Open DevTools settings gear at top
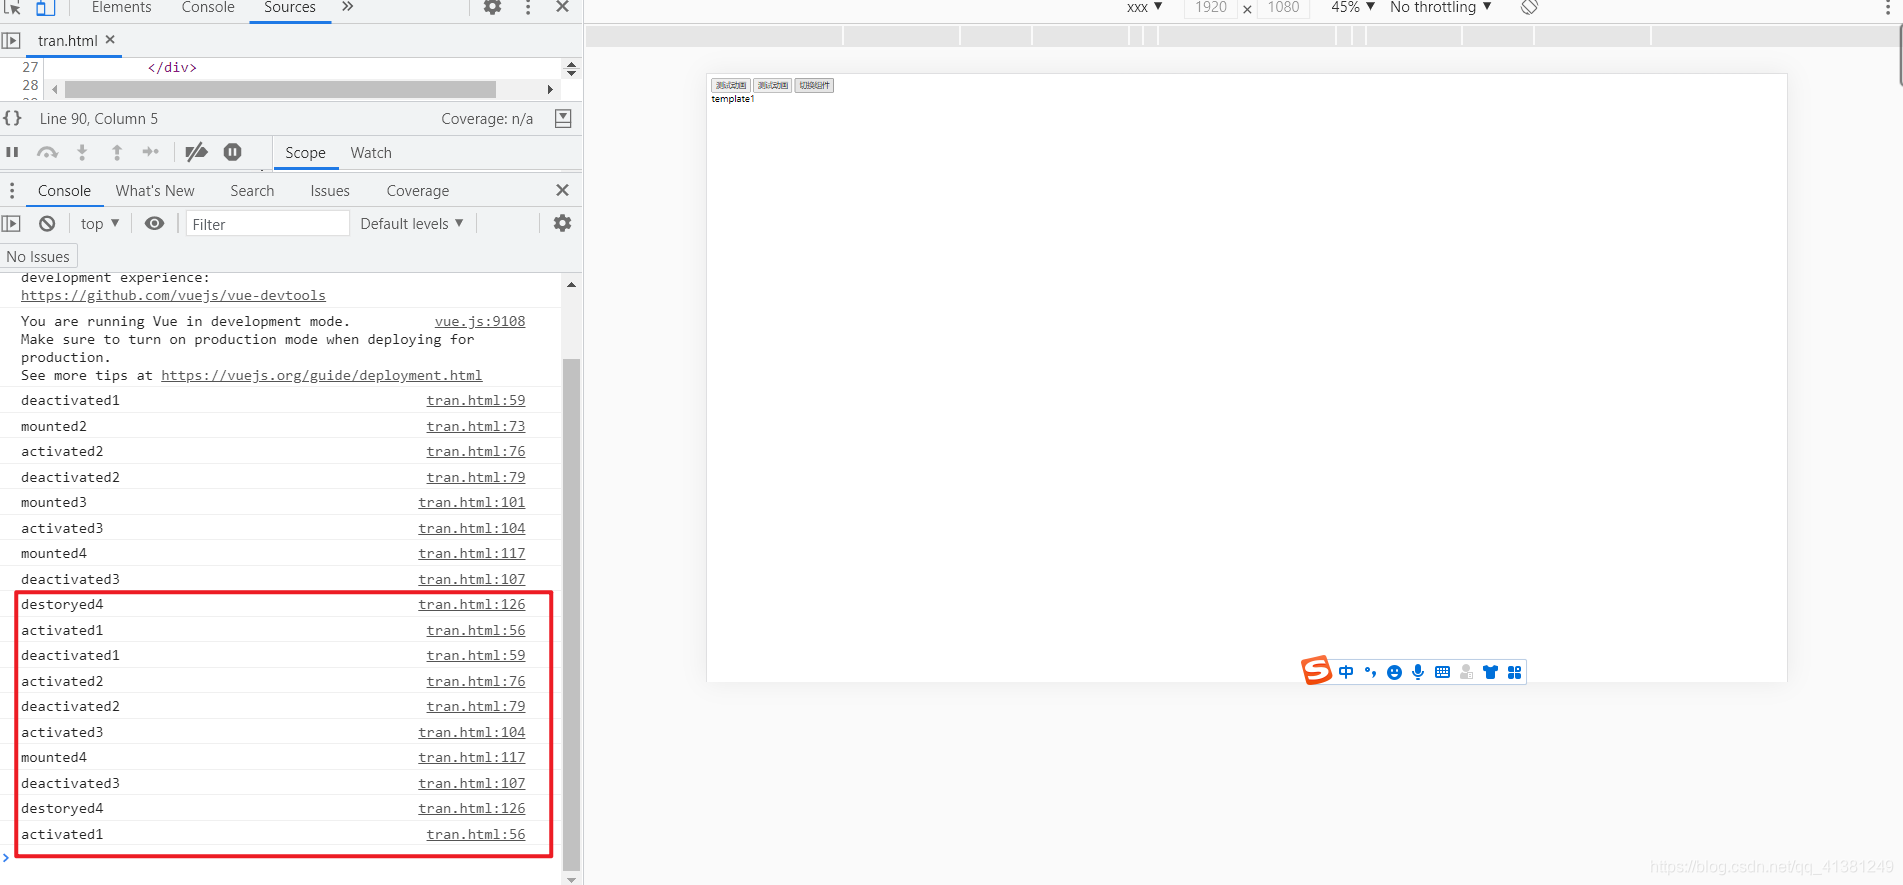Screen dimensions: 1903x885 493,7
